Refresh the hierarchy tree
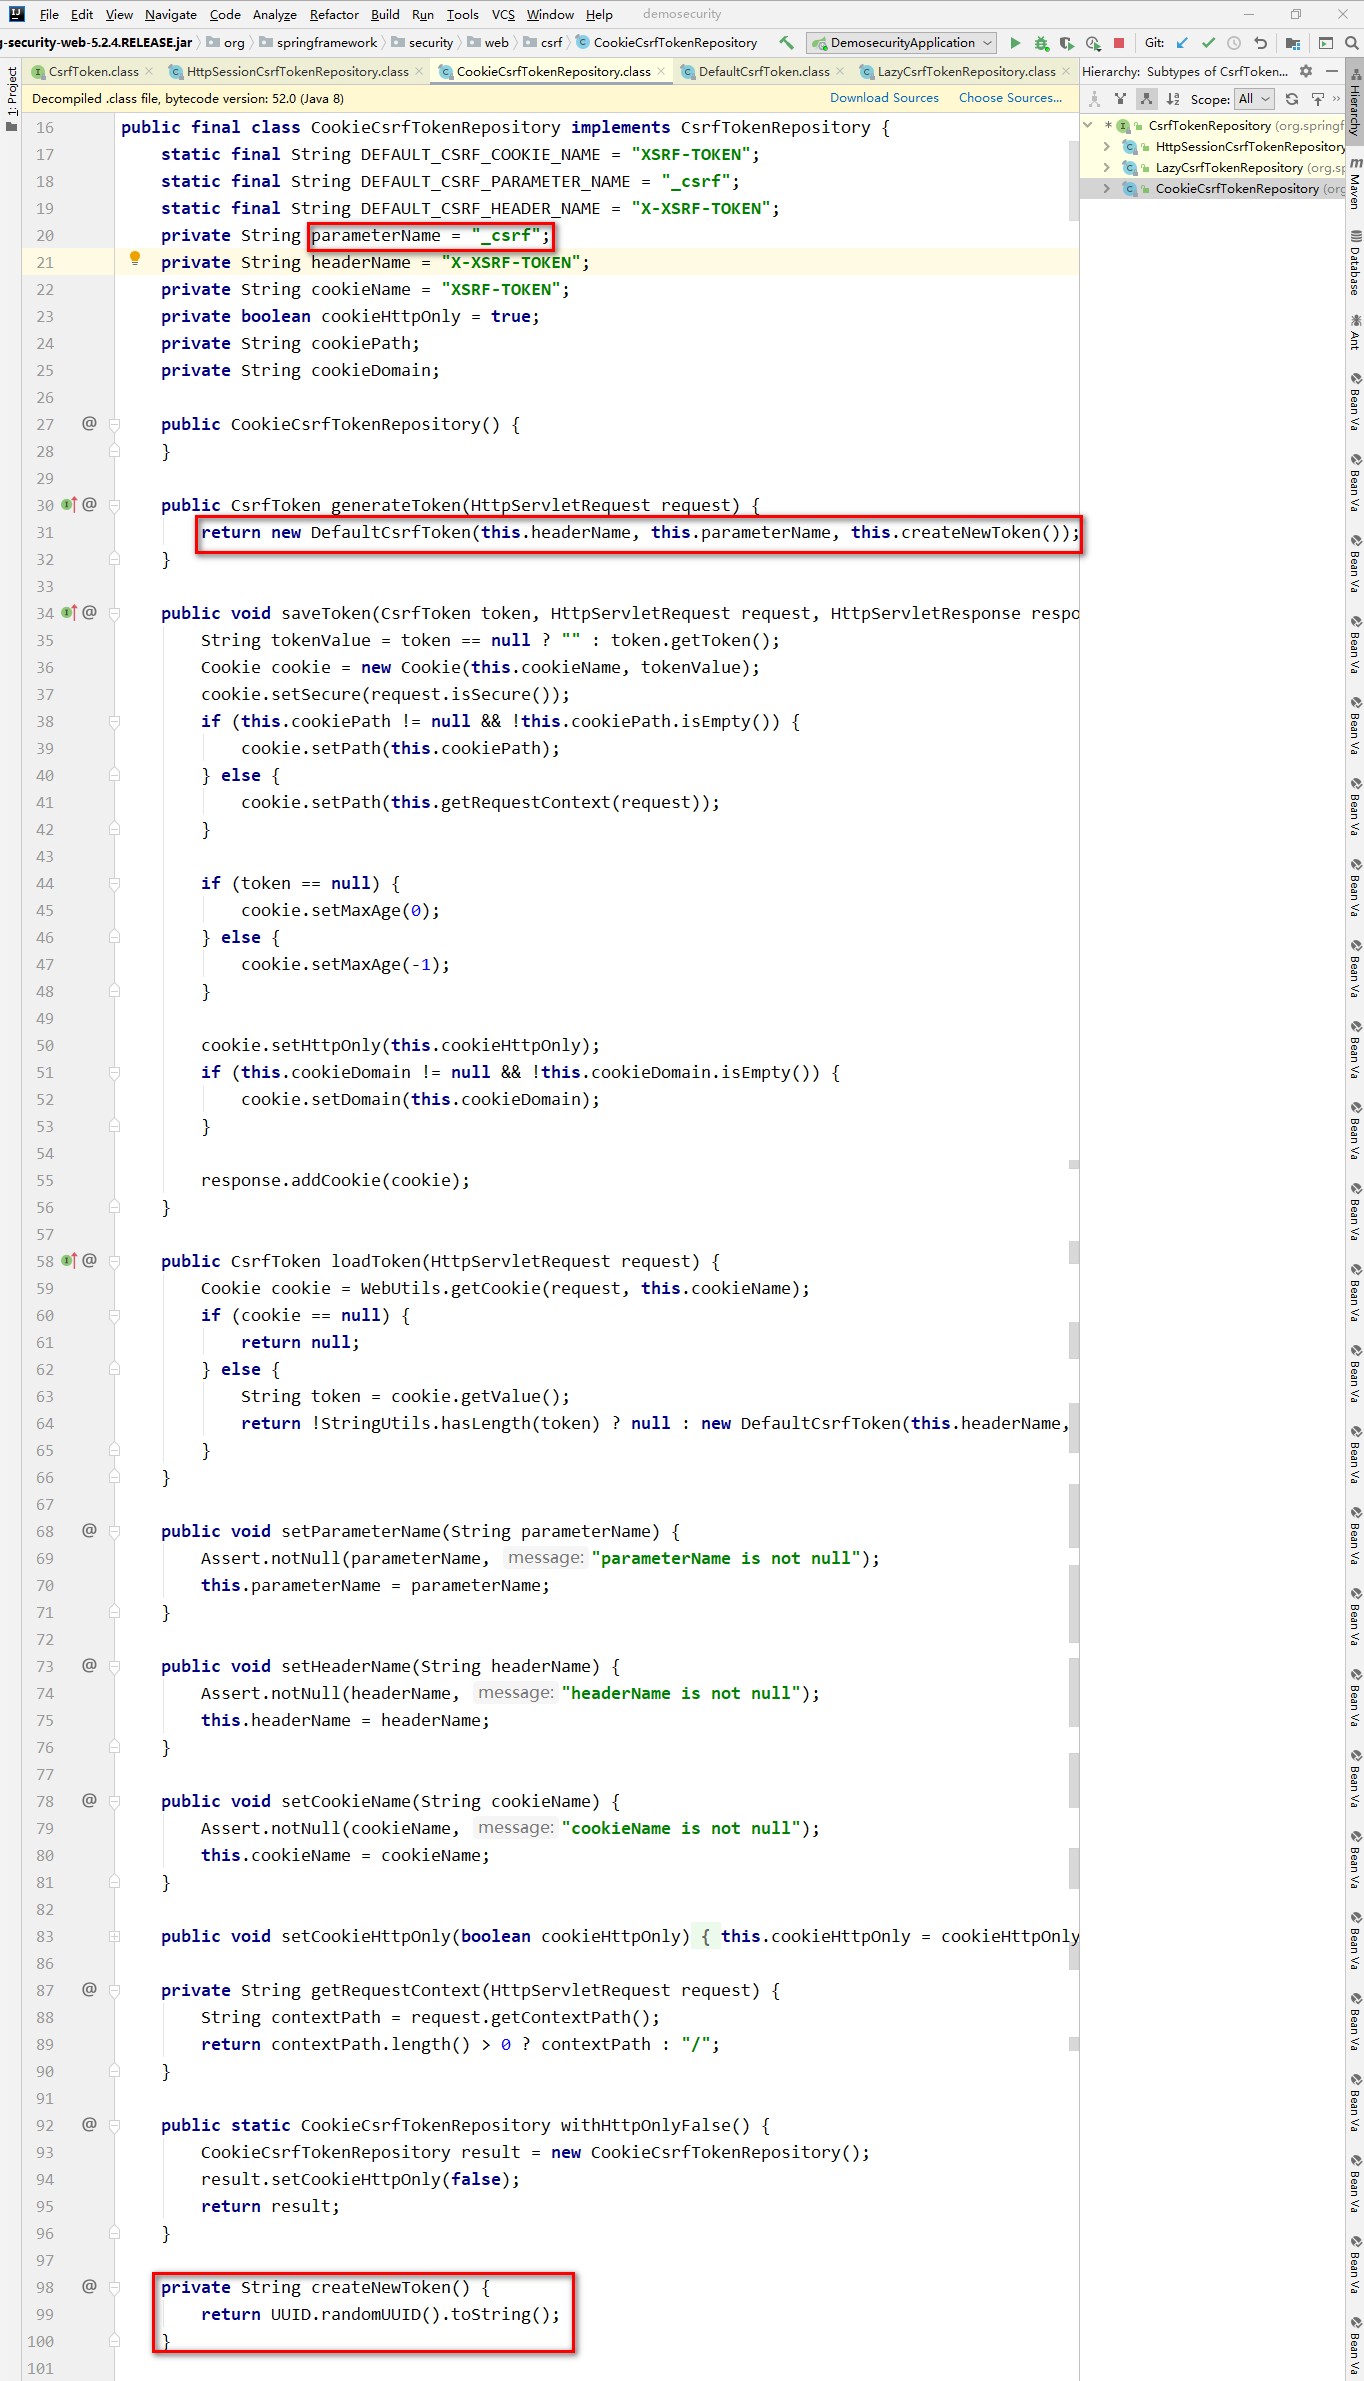 1292,99
